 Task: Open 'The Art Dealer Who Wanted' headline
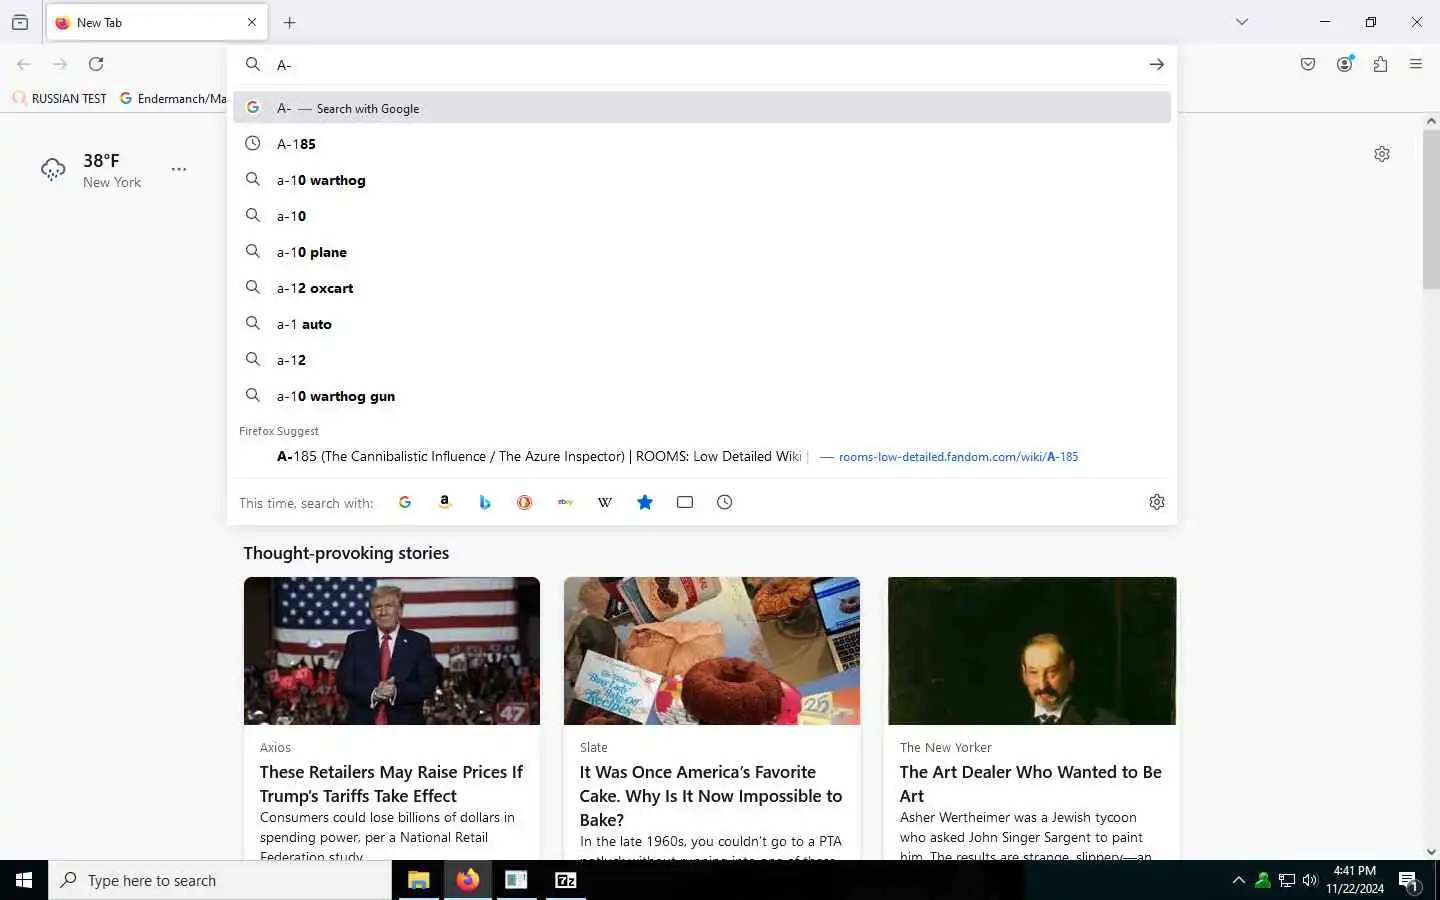click(x=1030, y=784)
